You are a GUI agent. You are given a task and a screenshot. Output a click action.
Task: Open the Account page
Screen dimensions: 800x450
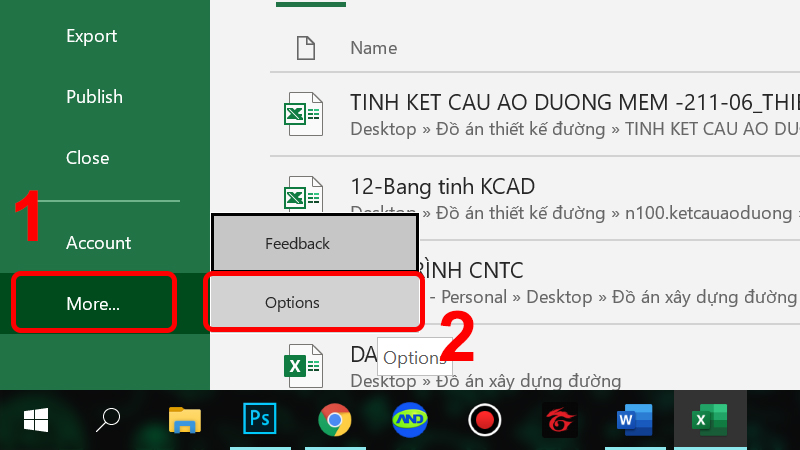pos(98,243)
